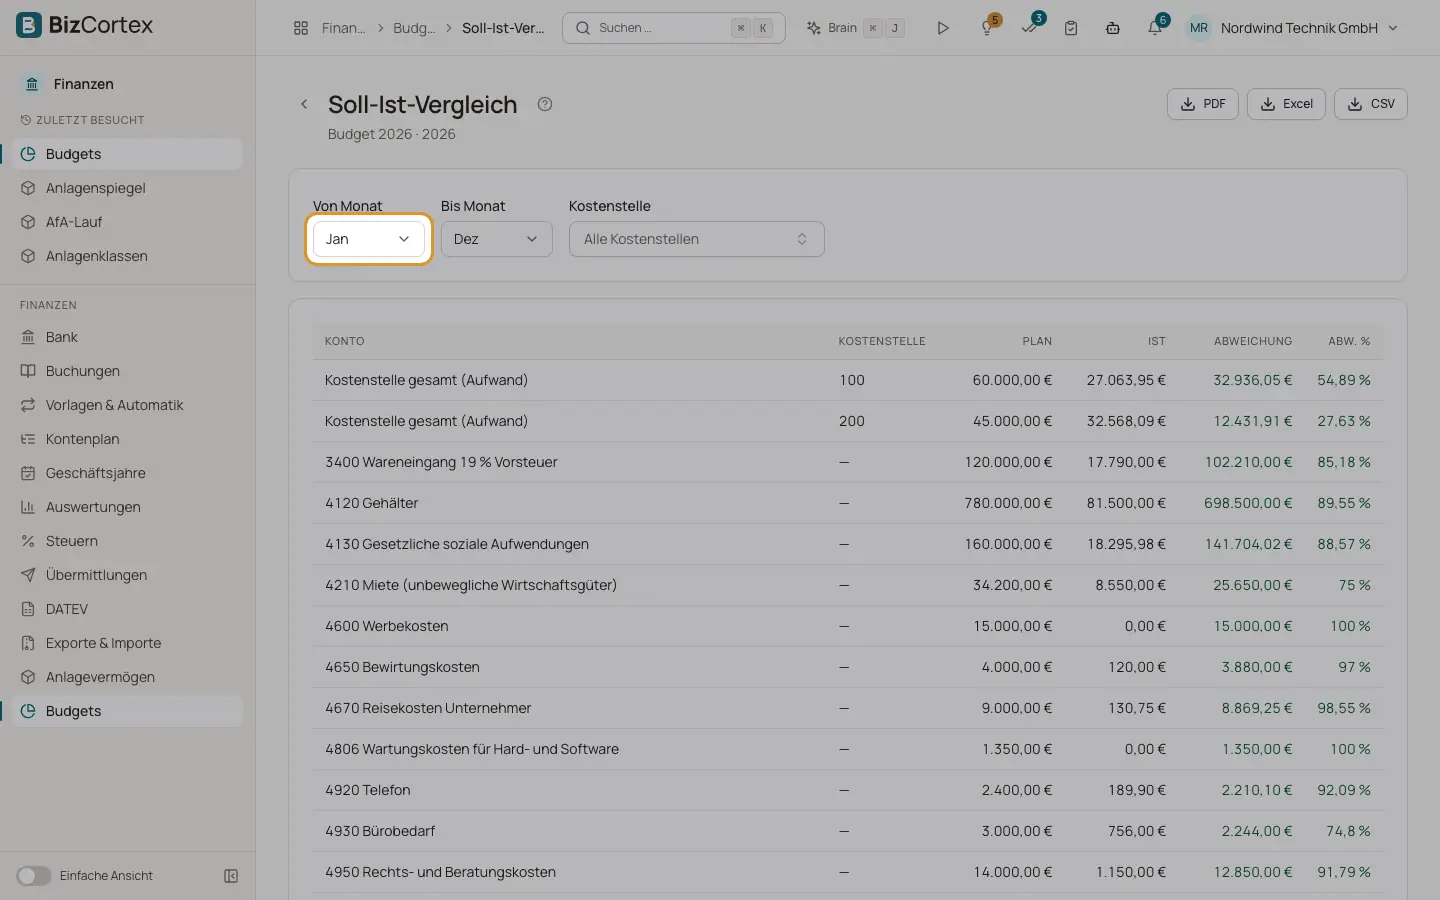Go back using the left chevron arrow
Image resolution: width=1440 pixels, height=900 pixels.
[304, 104]
